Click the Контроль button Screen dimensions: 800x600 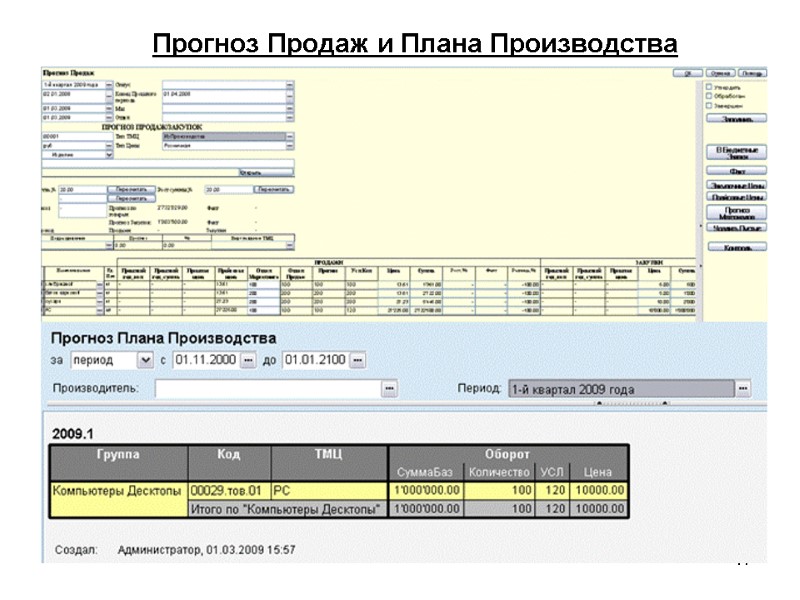[x=737, y=247]
